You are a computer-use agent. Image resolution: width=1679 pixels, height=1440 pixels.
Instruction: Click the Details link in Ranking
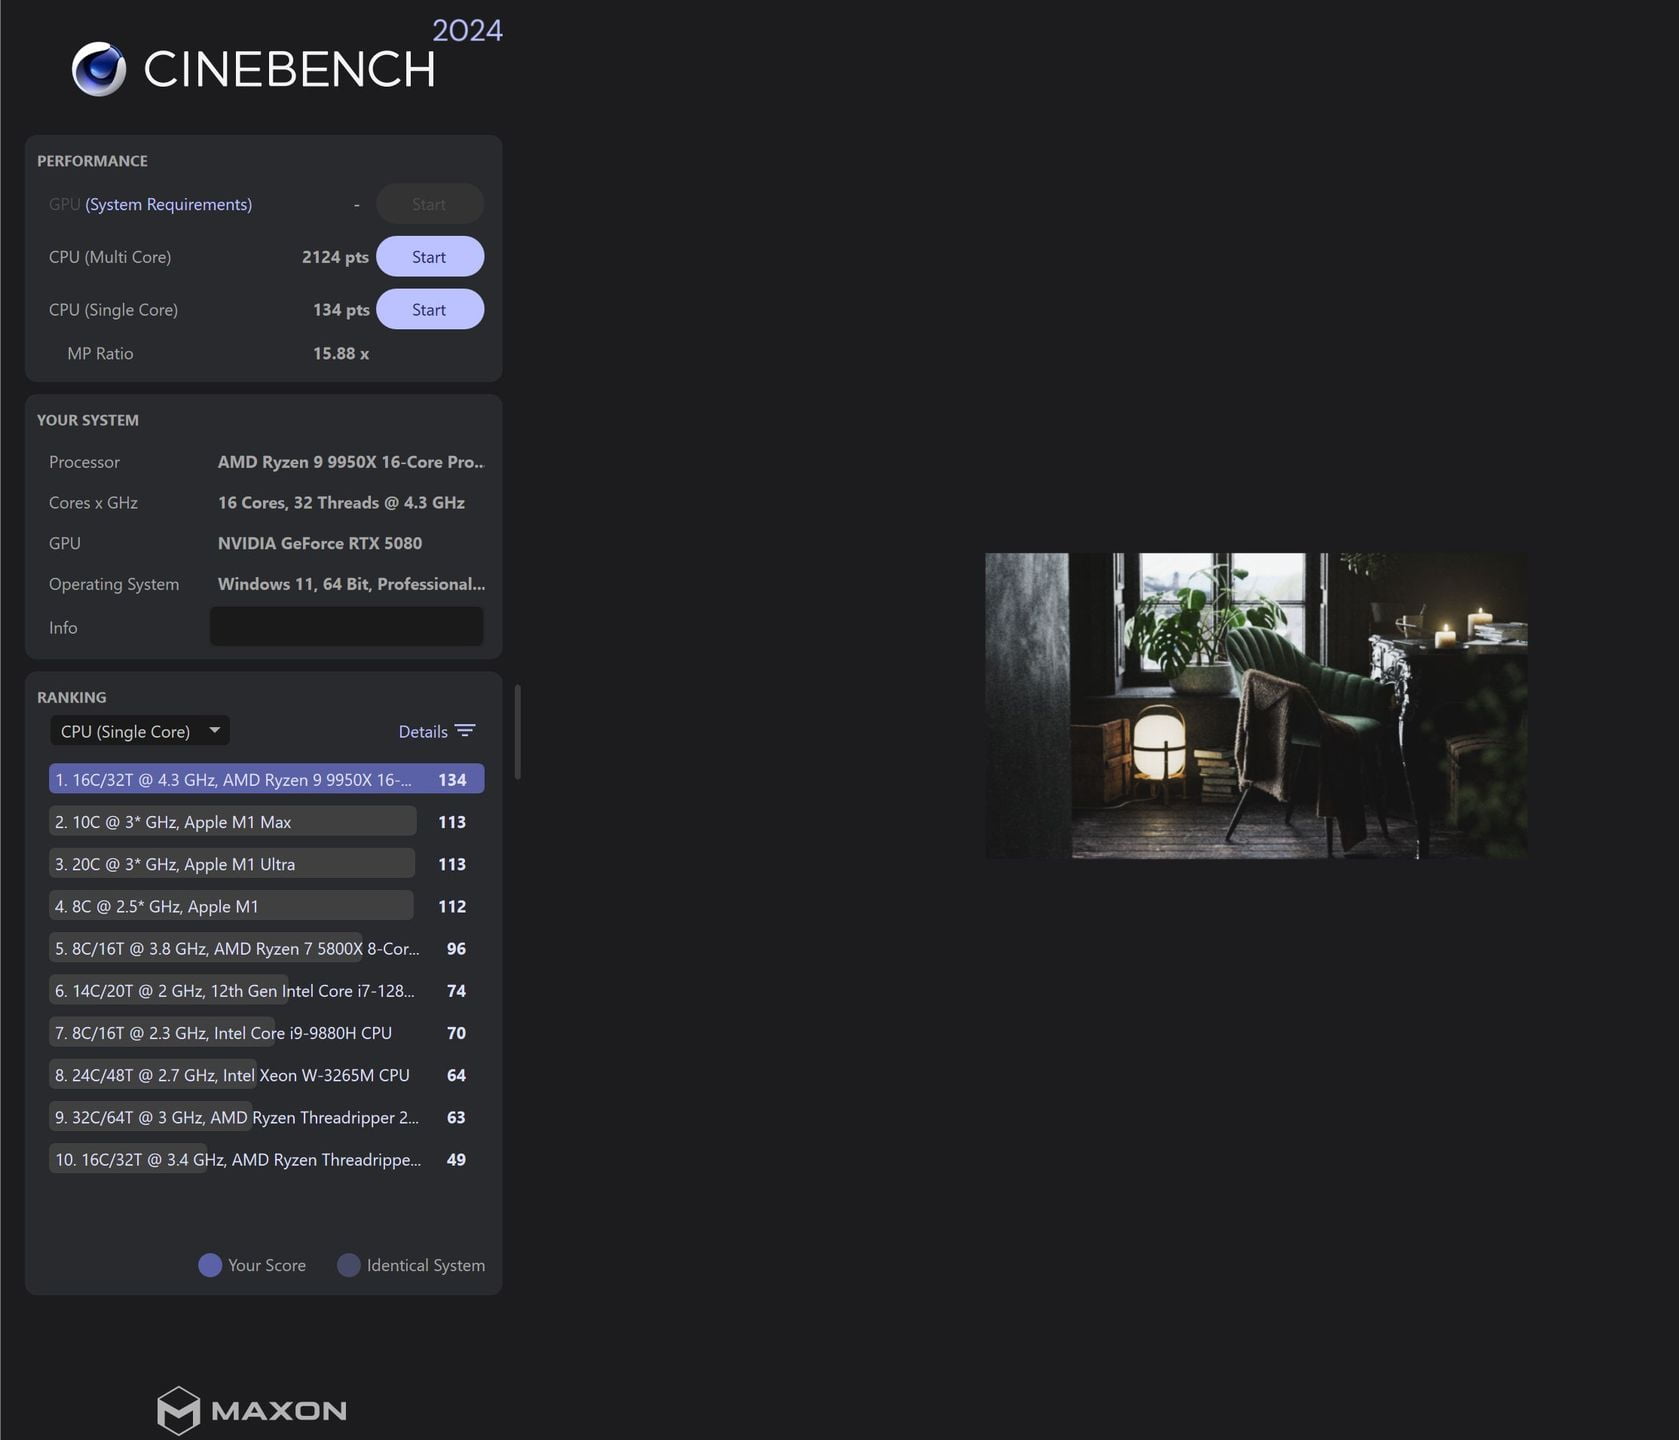[x=423, y=732]
